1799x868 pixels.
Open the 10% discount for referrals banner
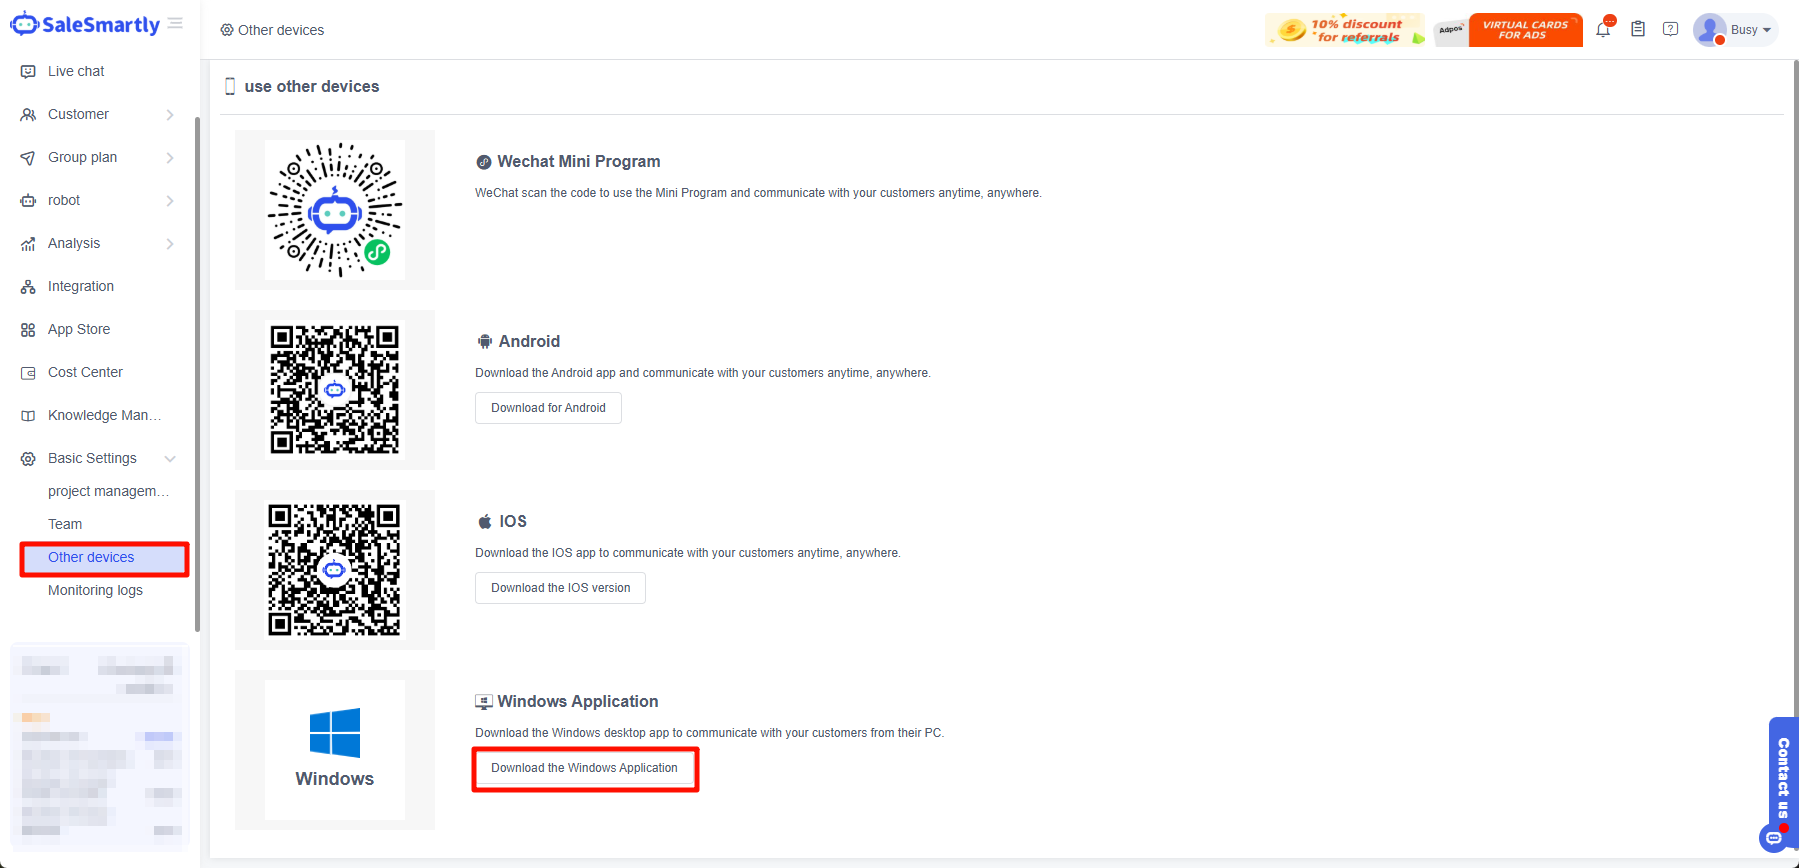pyautogui.click(x=1346, y=30)
